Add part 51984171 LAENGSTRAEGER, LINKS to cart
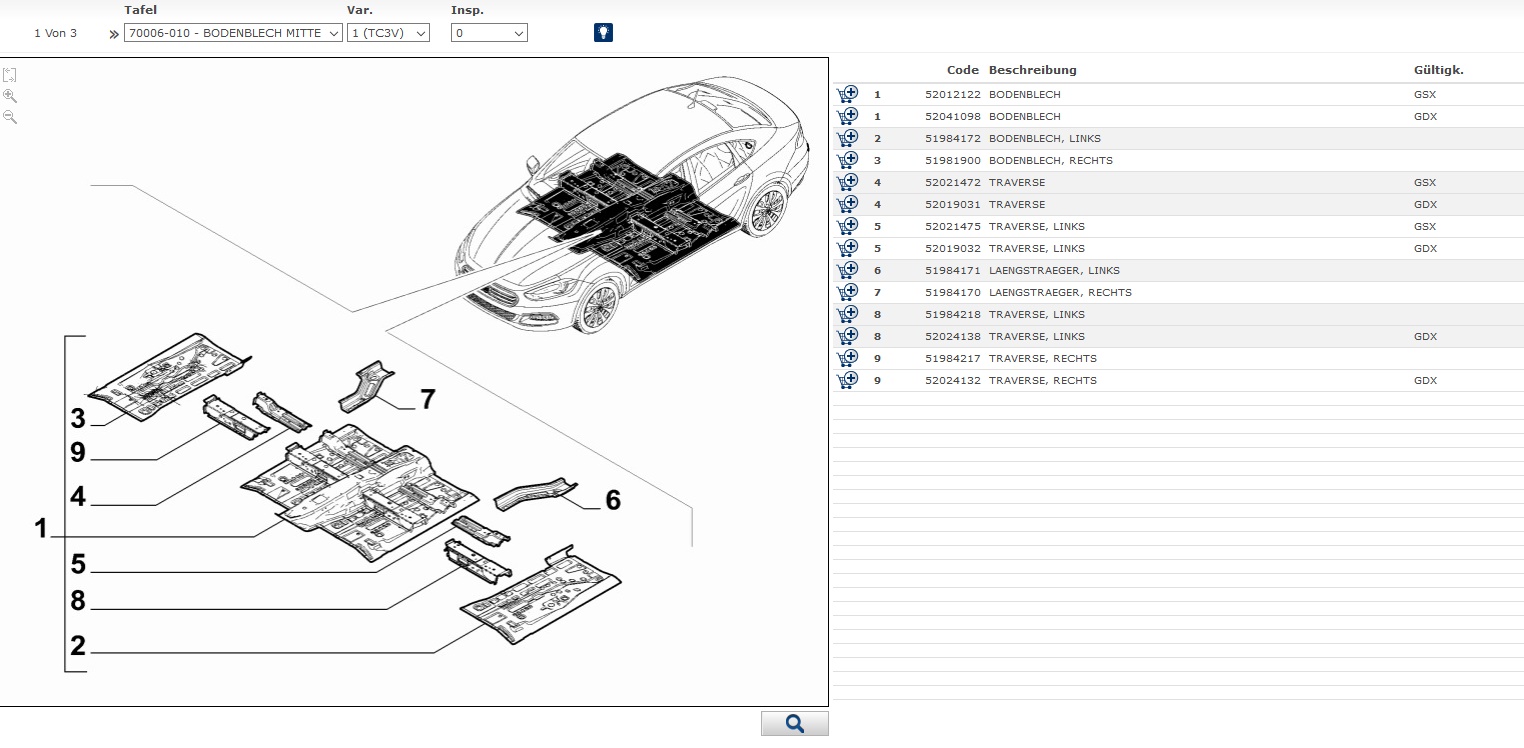This screenshot has width=1524, height=748. click(x=847, y=270)
